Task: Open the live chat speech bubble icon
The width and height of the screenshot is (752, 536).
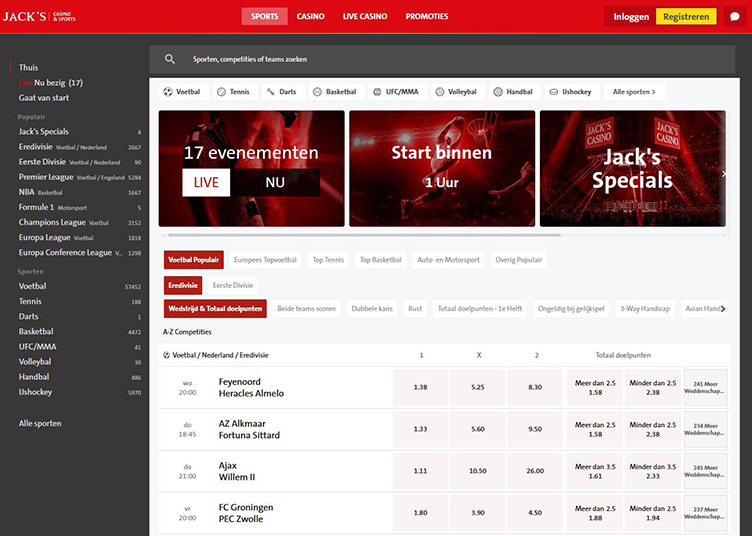Action: pos(735,17)
